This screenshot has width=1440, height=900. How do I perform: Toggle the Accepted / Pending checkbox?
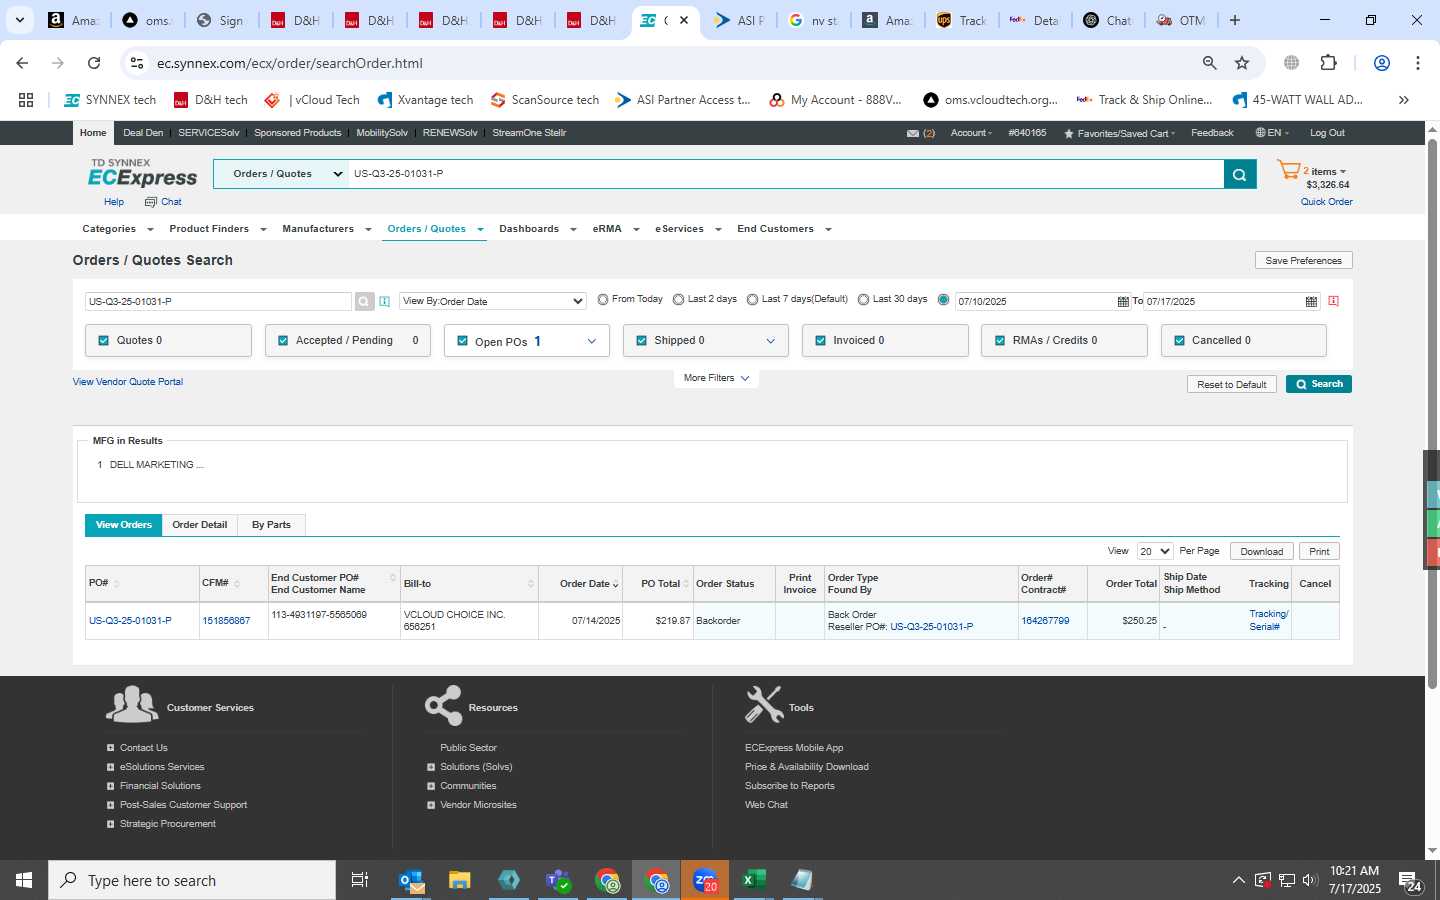point(284,341)
